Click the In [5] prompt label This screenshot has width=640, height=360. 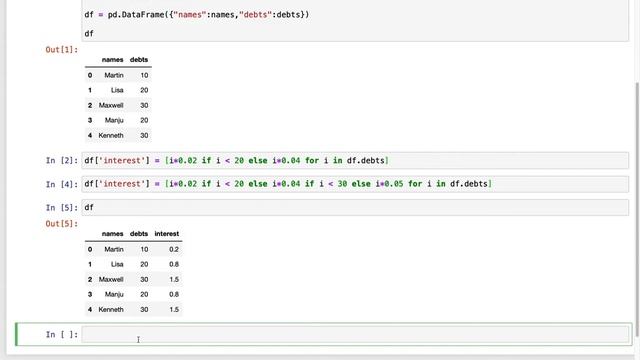[x=62, y=207]
